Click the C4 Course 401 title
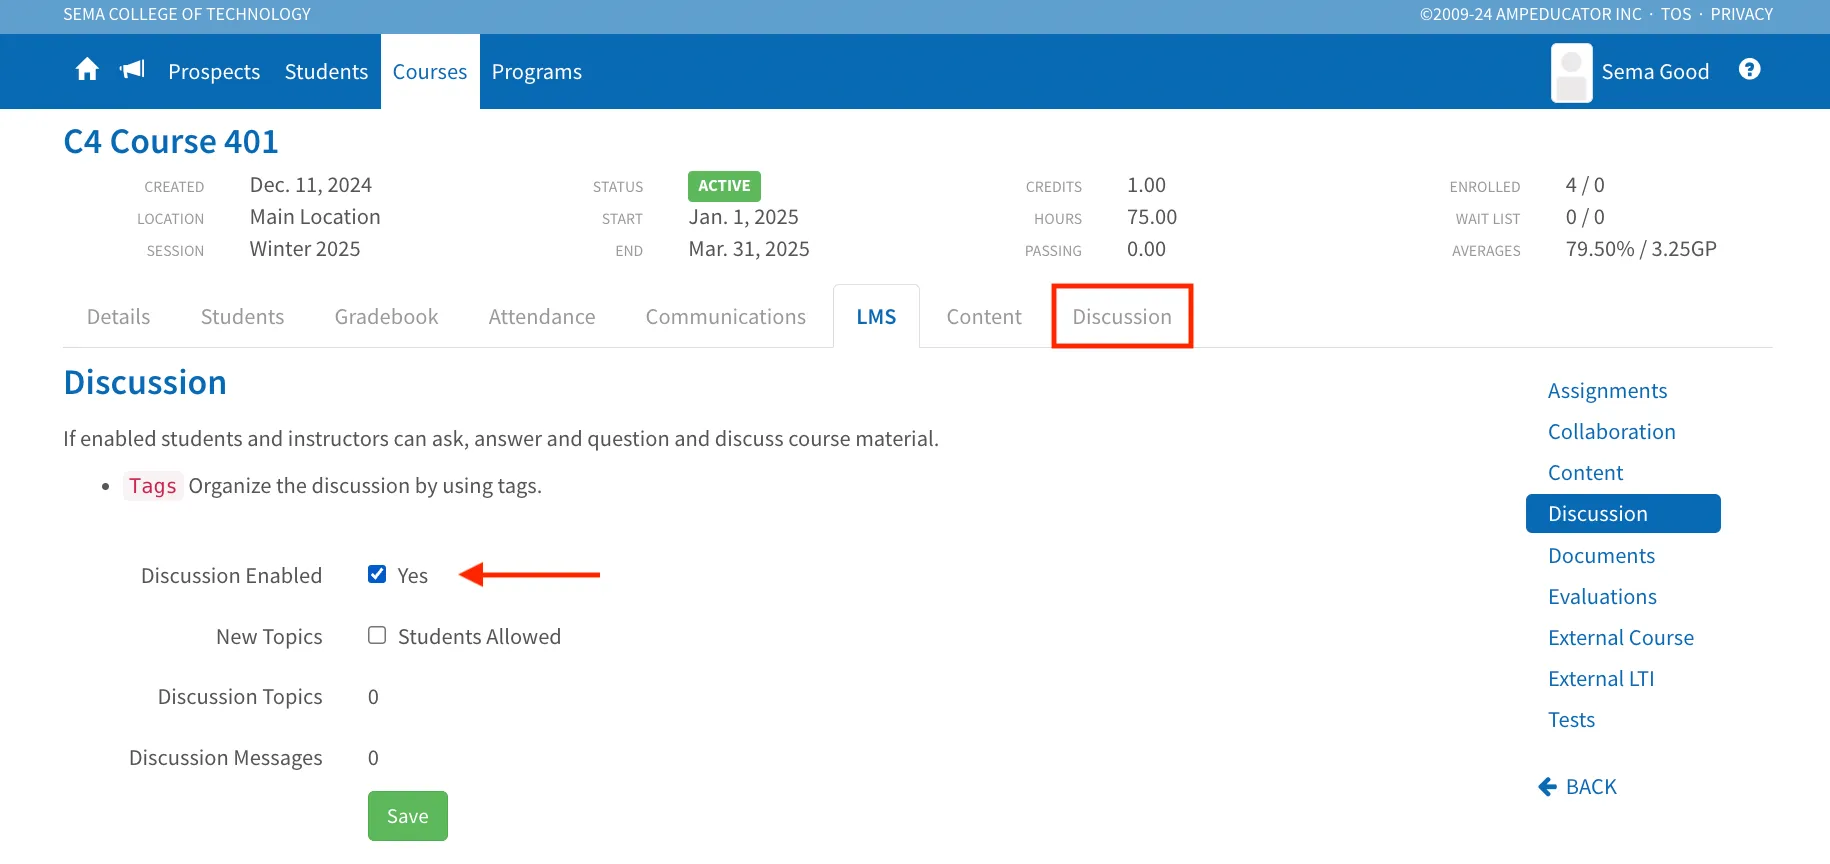Viewport: 1830px width, 864px height. [171, 142]
